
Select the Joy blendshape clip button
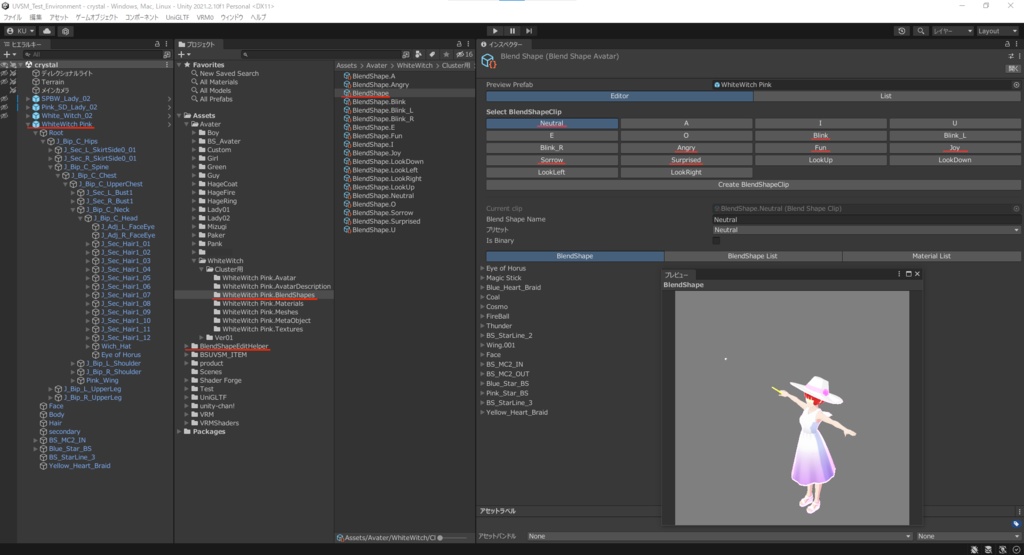954,148
